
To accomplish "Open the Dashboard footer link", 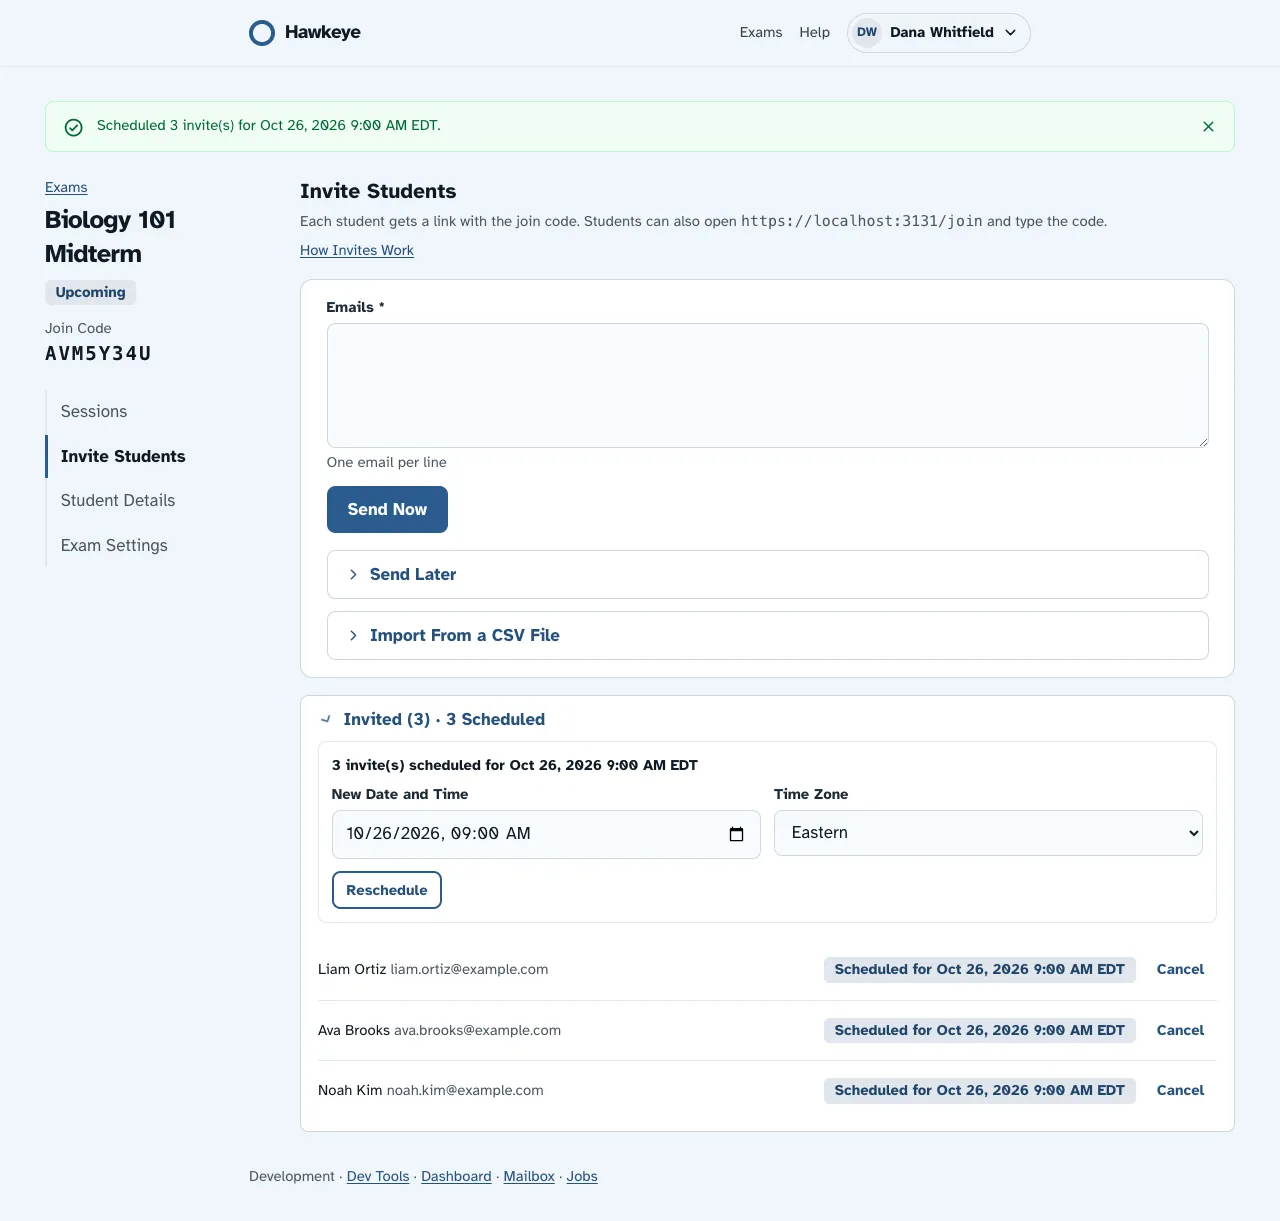I will pos(456,1176).
